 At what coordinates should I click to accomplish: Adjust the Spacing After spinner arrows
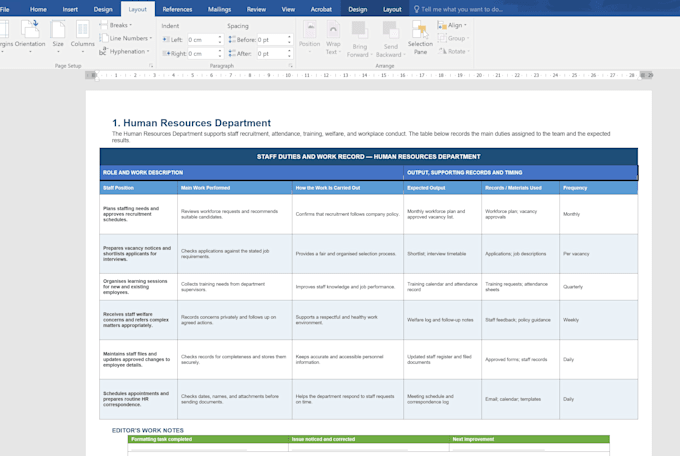tap(289, 54)
